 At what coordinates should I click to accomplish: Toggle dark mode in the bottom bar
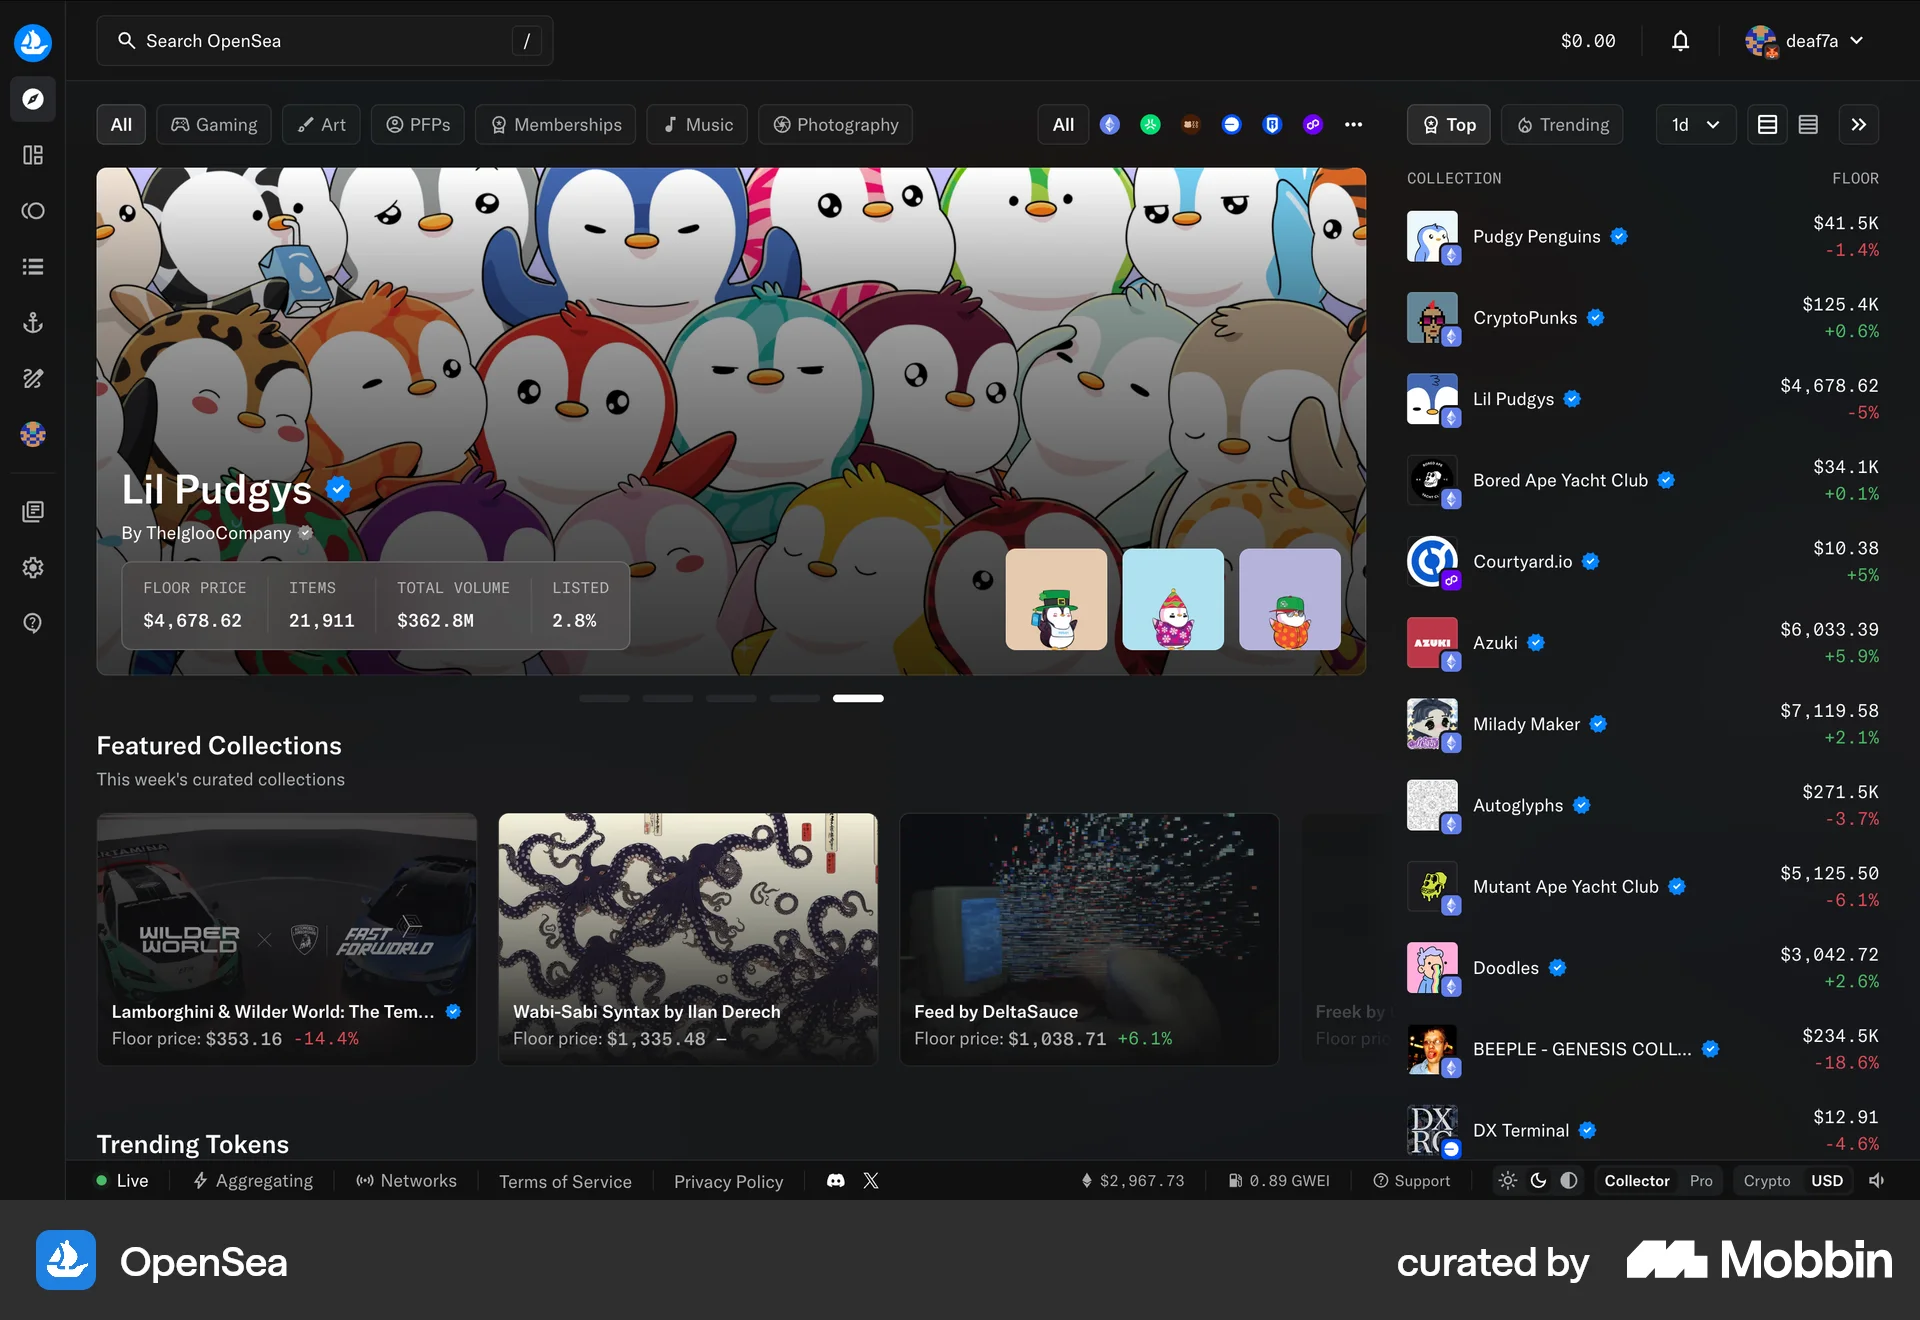point(1538,1181)
